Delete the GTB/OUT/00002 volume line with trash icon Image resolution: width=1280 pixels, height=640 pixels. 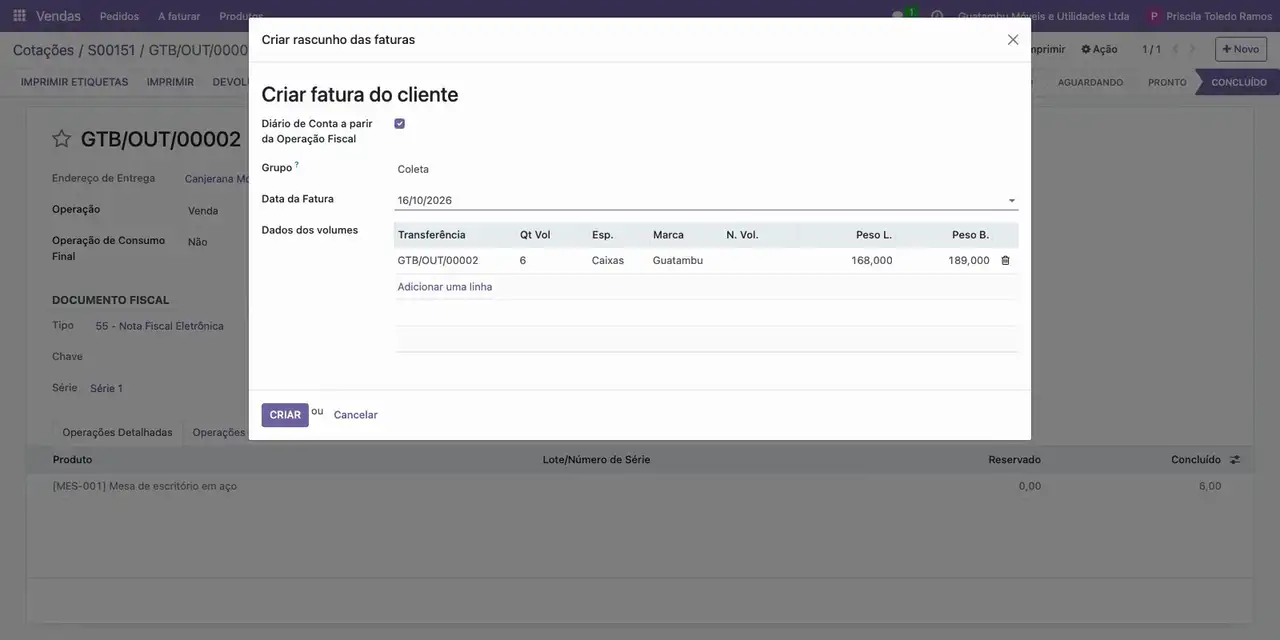tap(1006, 260)
